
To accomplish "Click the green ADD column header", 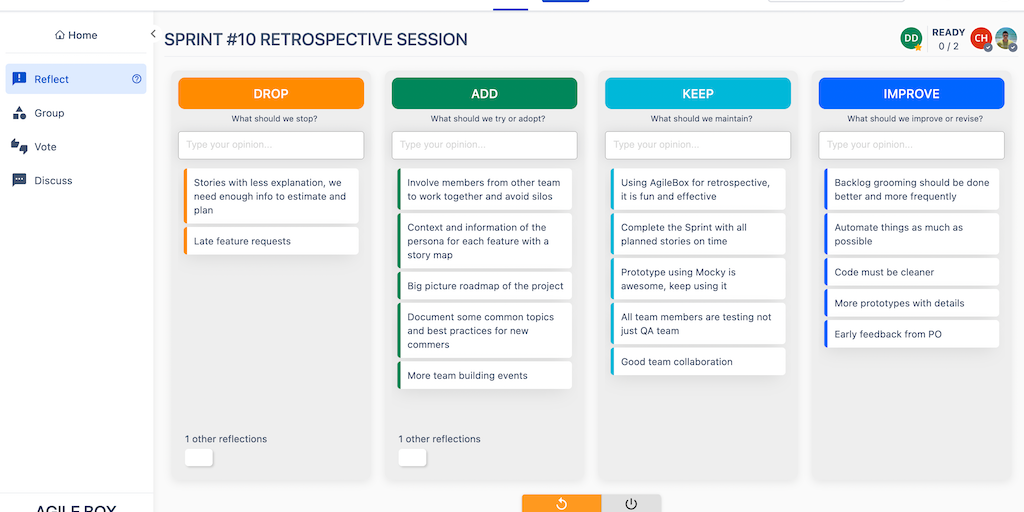I will point(484,94).
